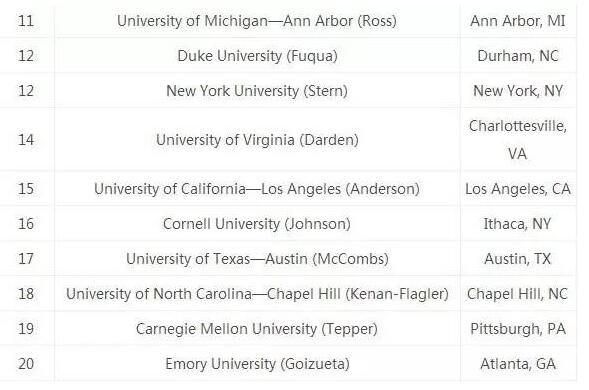Click University of California—Los Angeles (Anderson)
589x390 pixels.
tap(257, 189)
